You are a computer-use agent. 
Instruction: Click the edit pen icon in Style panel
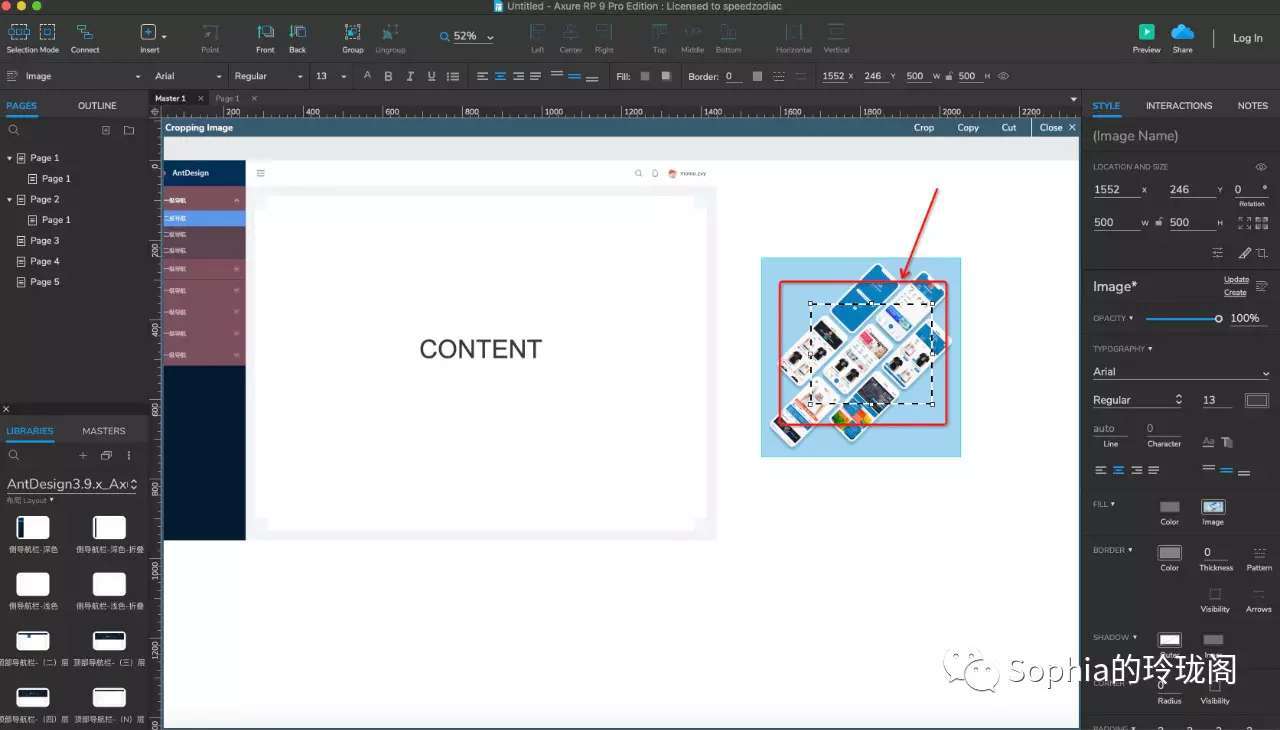point(1245,253)
